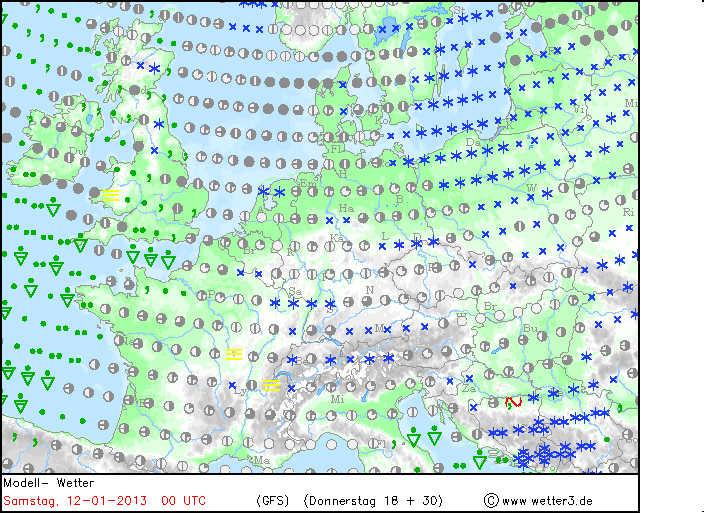
Task: Click the (Donnerstag 18 + 30) run label
Action: pos(373,500)
